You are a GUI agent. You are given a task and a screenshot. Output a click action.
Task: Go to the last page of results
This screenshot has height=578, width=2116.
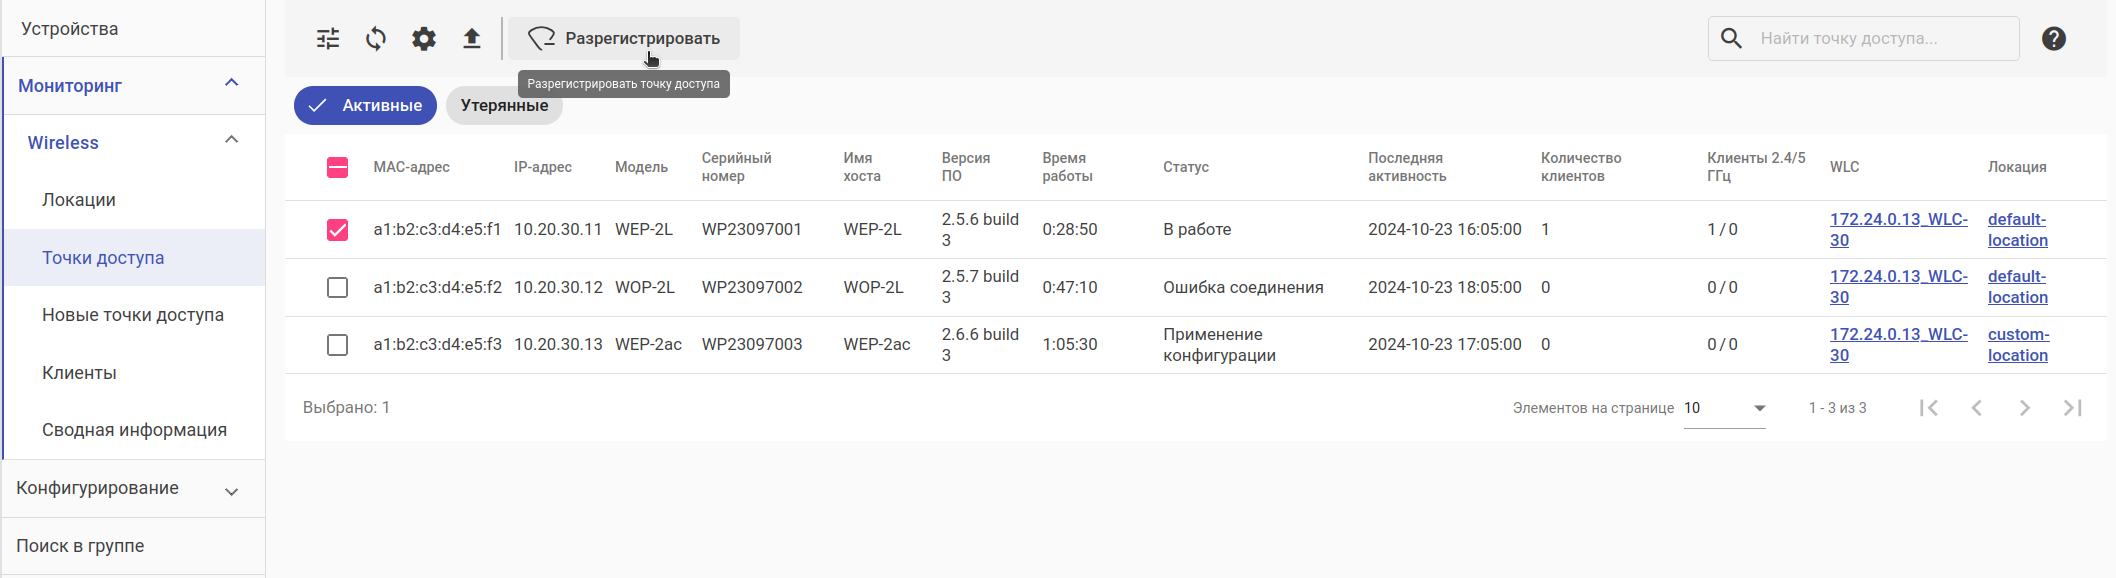point(2073,408)
